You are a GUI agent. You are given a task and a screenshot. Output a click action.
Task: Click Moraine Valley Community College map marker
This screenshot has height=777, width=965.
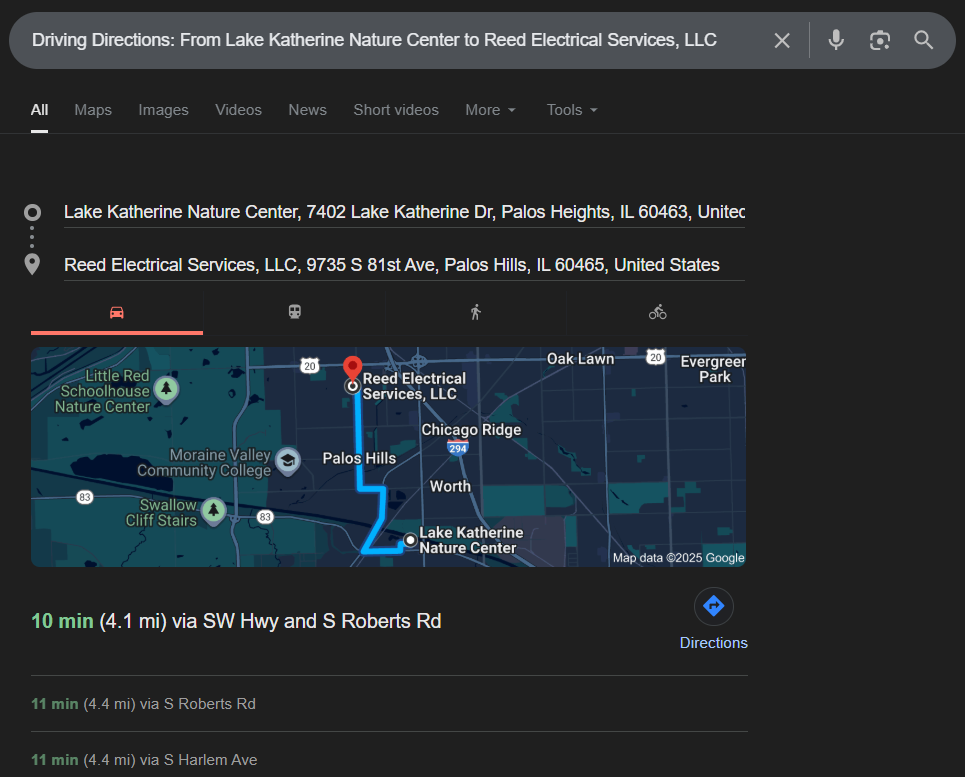pos(288,460)
